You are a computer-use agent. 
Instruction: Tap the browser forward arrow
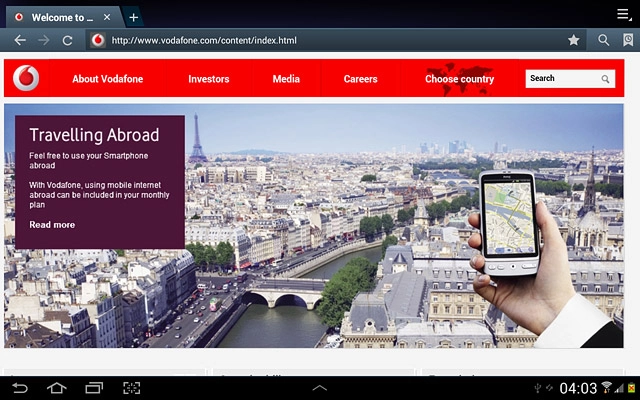pos(43,40)
